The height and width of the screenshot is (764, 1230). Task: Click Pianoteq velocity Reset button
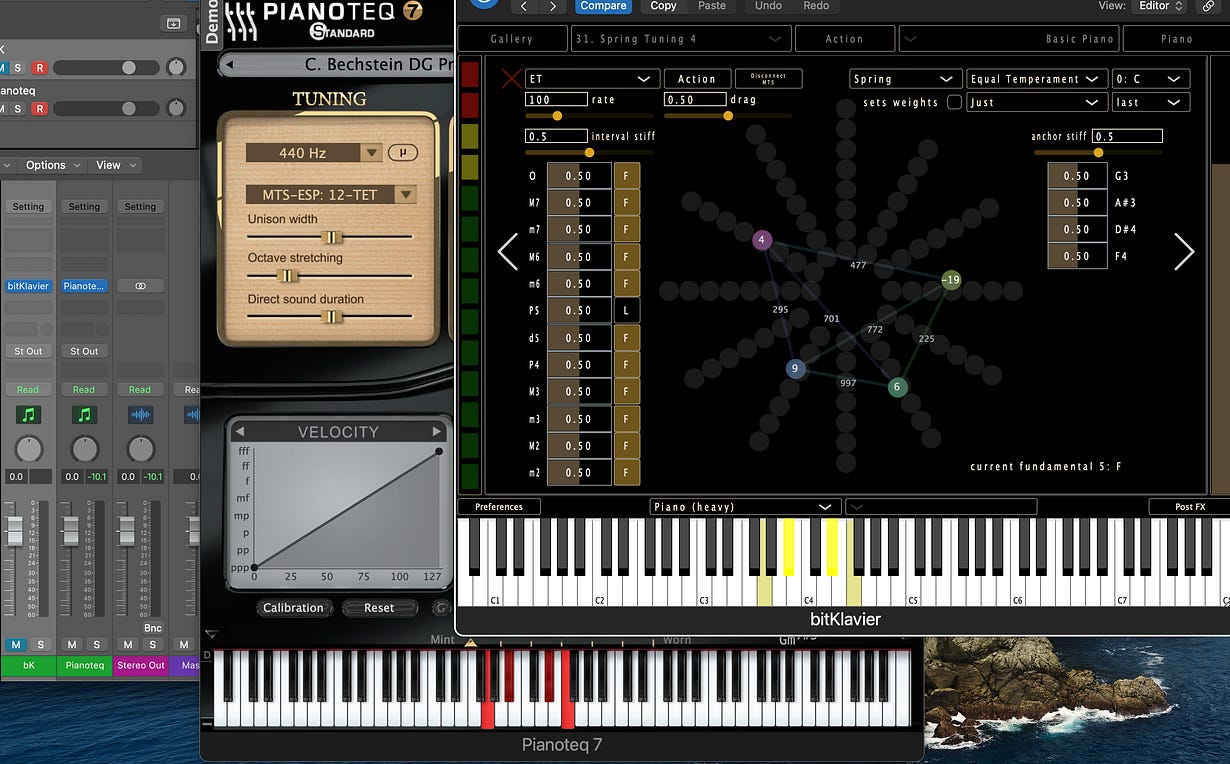pos(379,608)
